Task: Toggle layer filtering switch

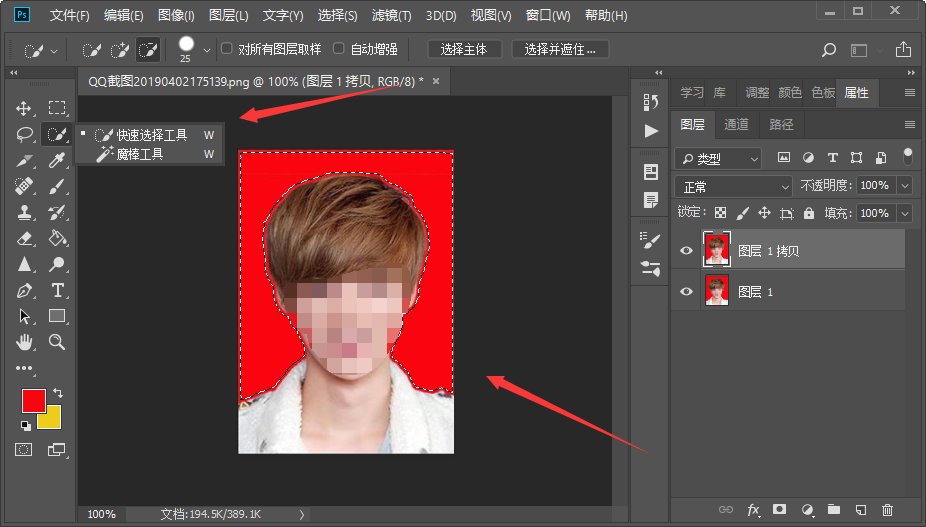Action: pyautogui.click(x=908, y=156)
